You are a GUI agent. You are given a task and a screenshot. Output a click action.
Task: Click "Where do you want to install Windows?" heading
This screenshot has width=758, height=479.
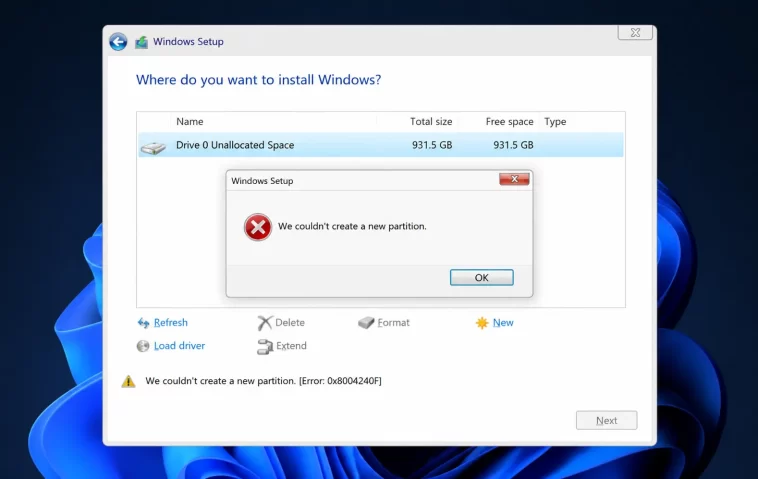tap(259, 80)
